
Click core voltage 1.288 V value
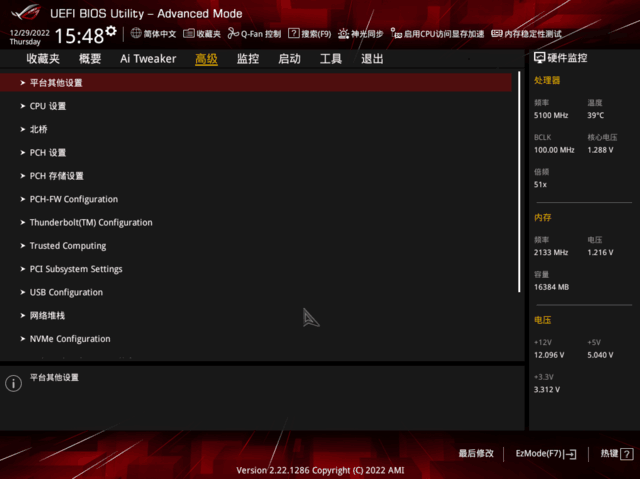[600, 150]
